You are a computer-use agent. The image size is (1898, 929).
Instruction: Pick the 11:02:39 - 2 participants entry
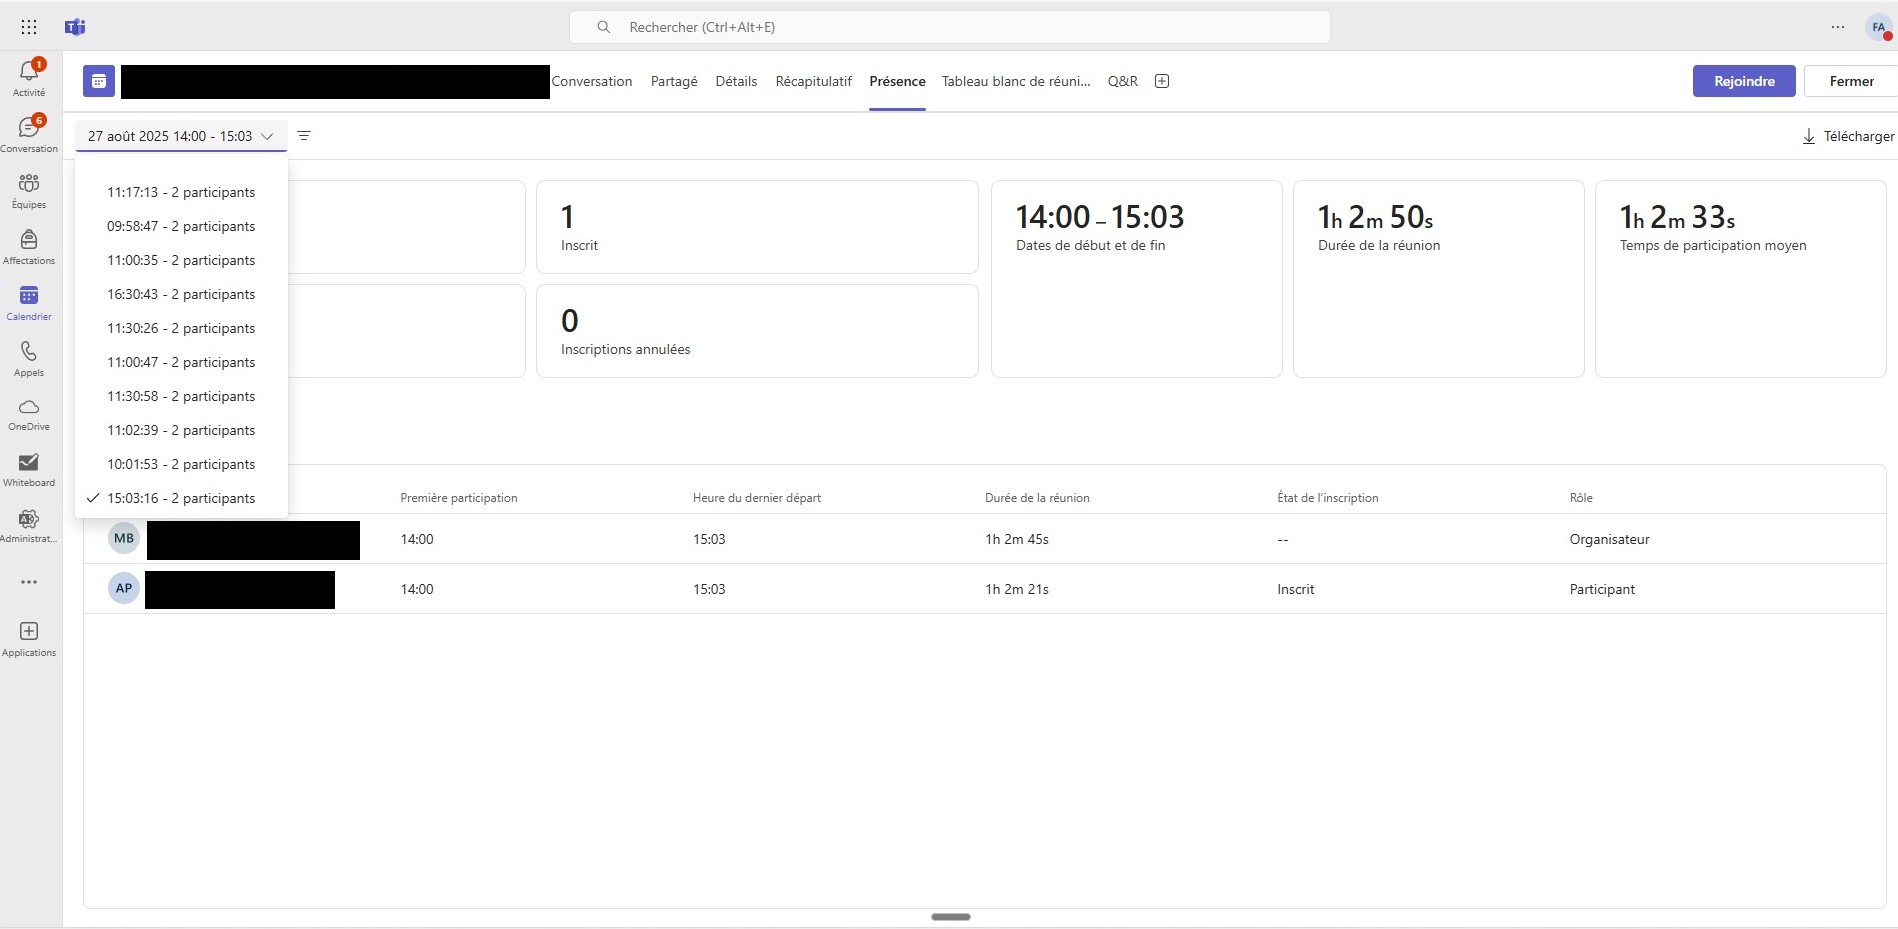(181, 430)
